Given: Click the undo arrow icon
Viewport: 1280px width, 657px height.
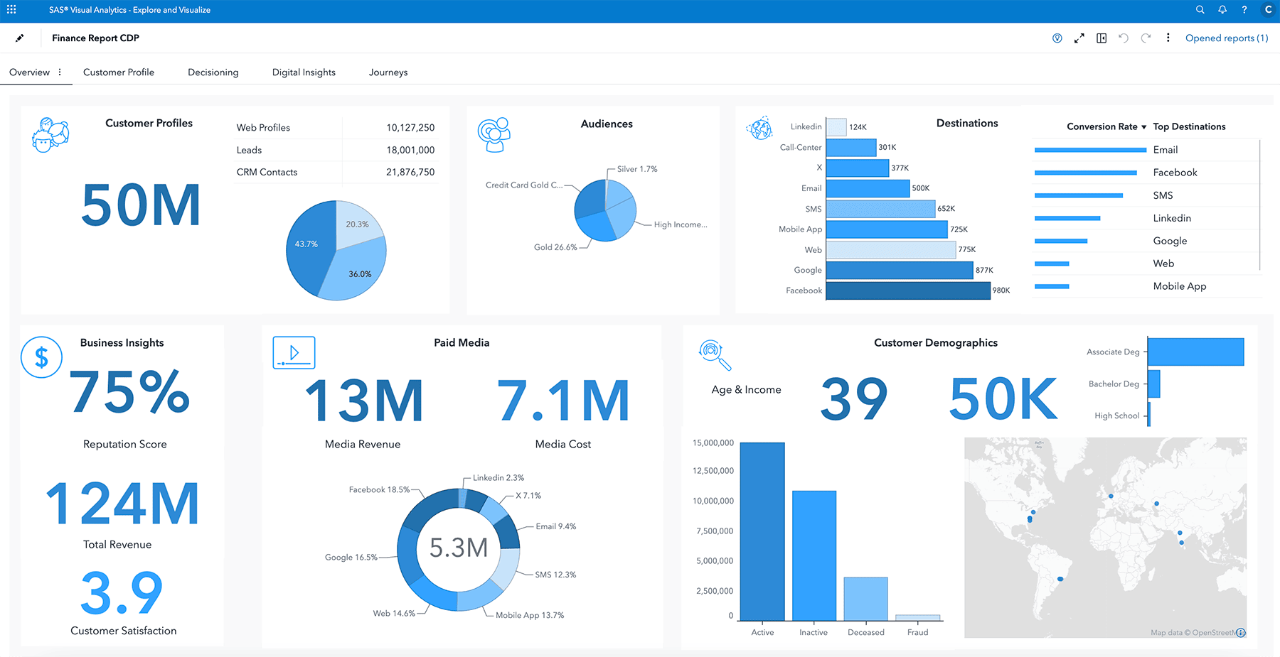Looking at the screenshot, I should point(1123,38).
